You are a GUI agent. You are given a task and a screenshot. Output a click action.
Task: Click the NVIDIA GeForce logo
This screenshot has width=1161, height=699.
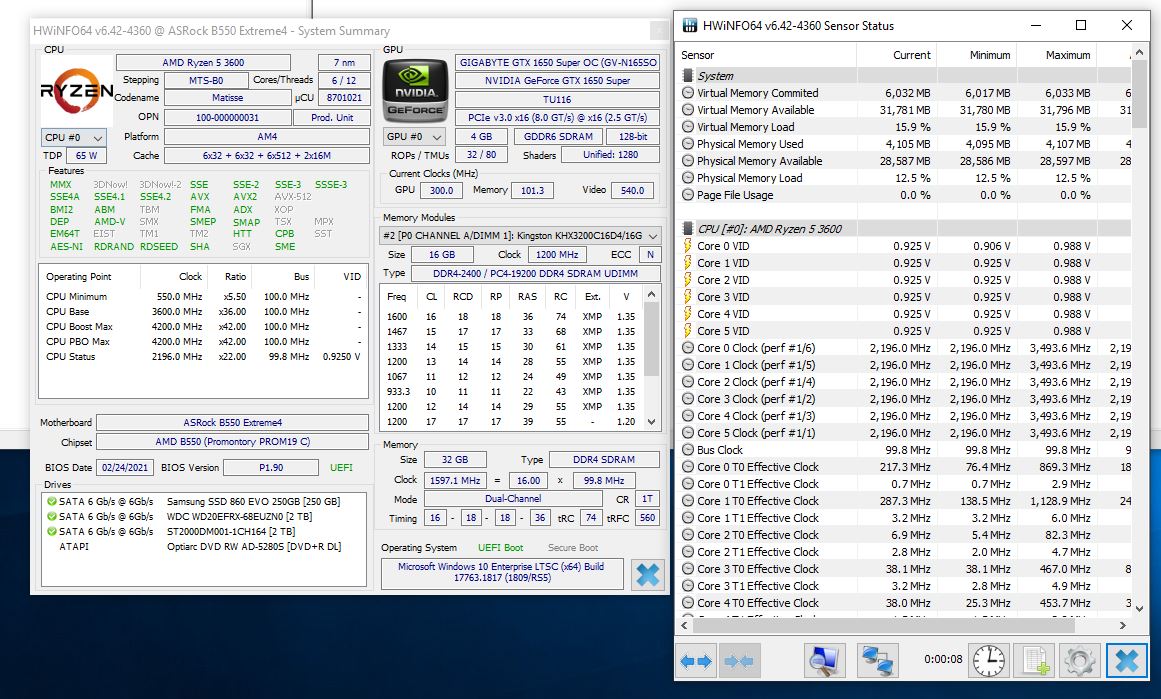point(415,92)
